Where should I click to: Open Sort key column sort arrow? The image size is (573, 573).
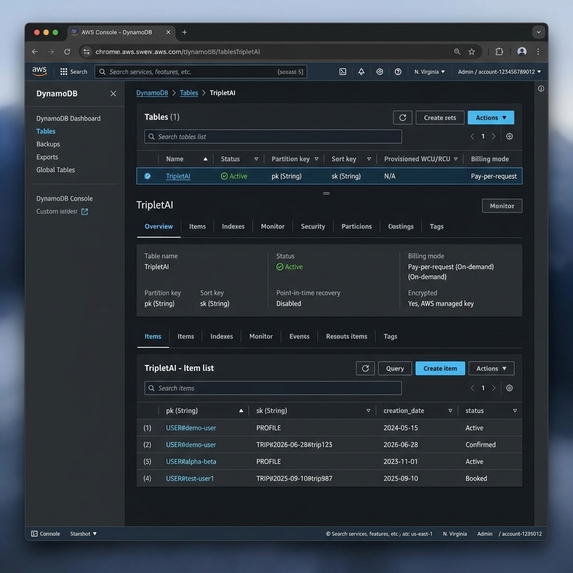[369, 159]
